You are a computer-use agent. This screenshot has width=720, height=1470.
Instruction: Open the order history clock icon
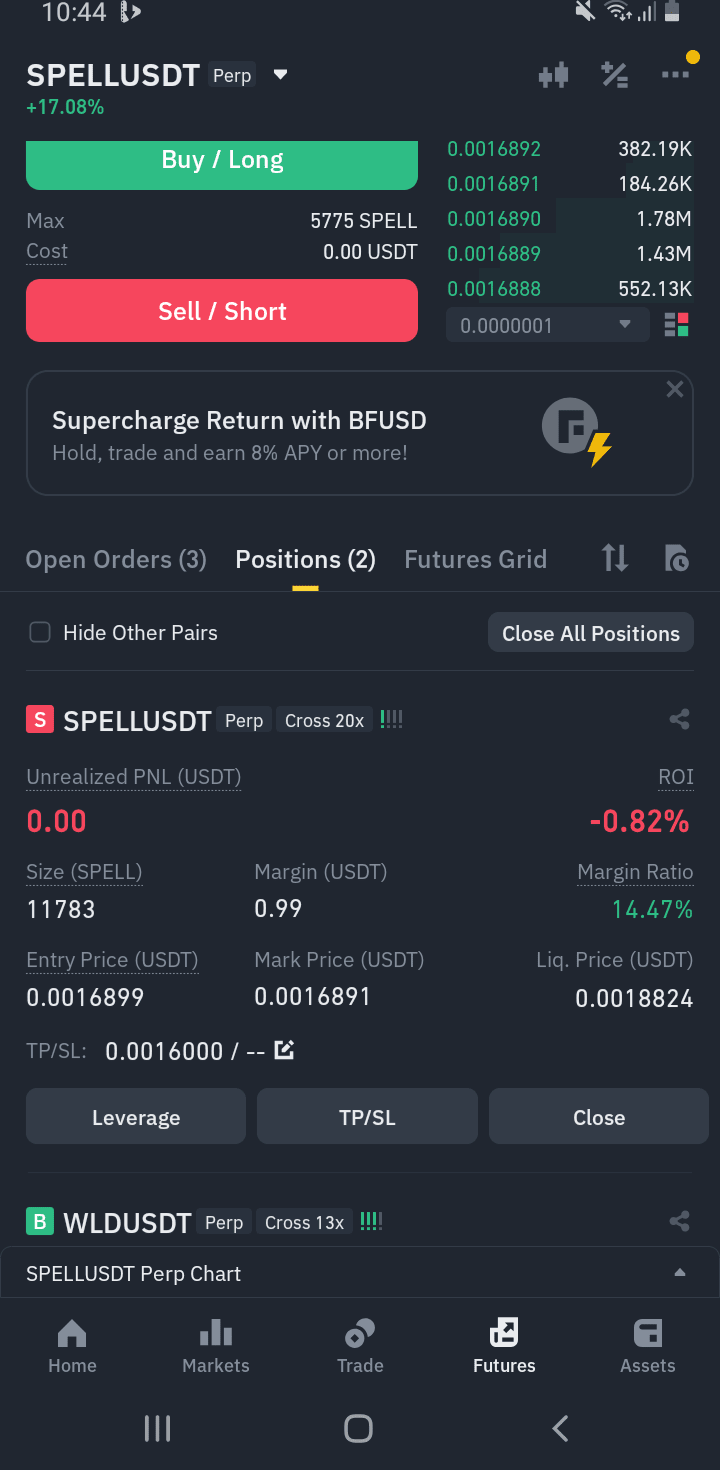pyautogui.click(x=677, y=559)
